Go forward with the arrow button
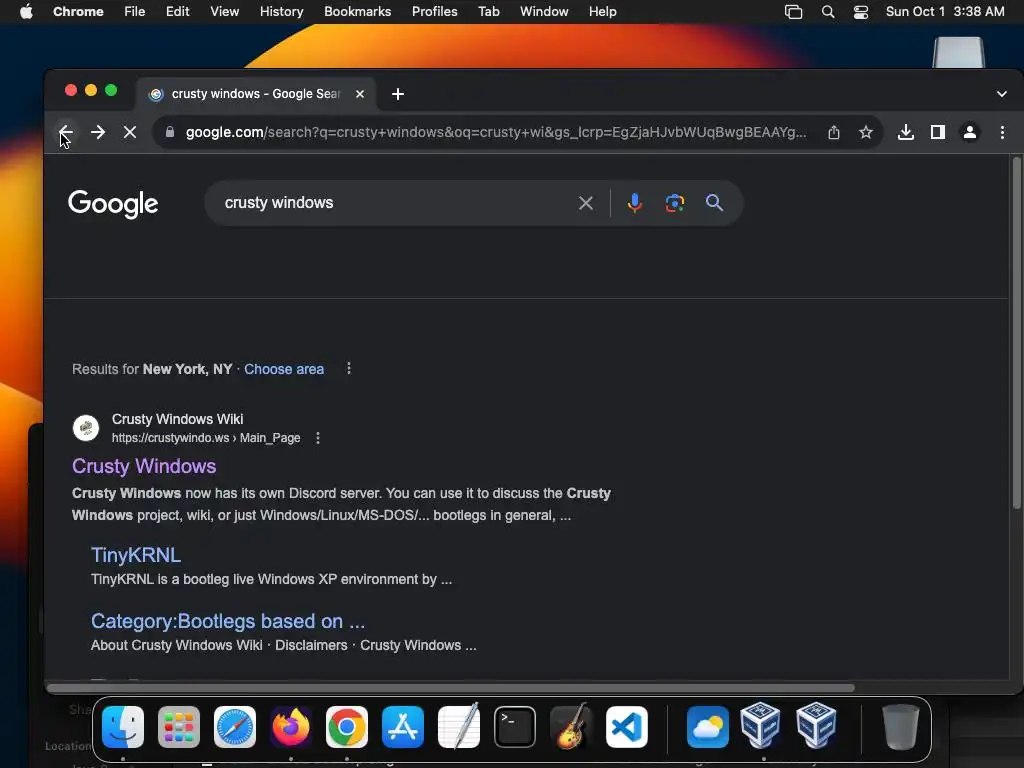 tap(98, 133)
